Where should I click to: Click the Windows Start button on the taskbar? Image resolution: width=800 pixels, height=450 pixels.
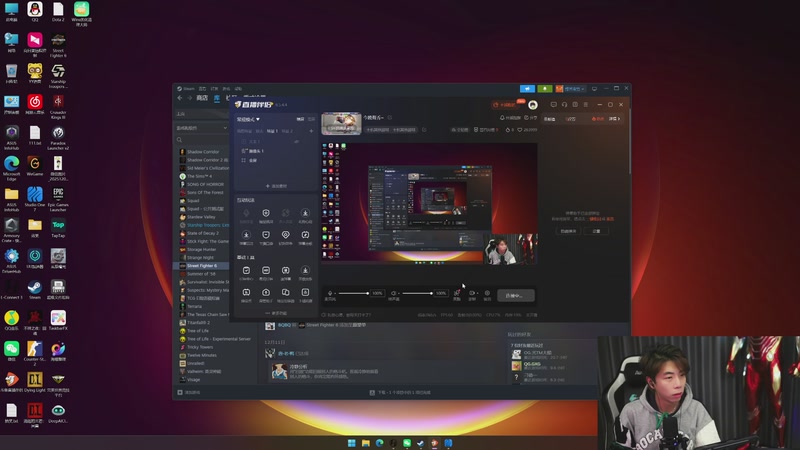pos(352,443)
